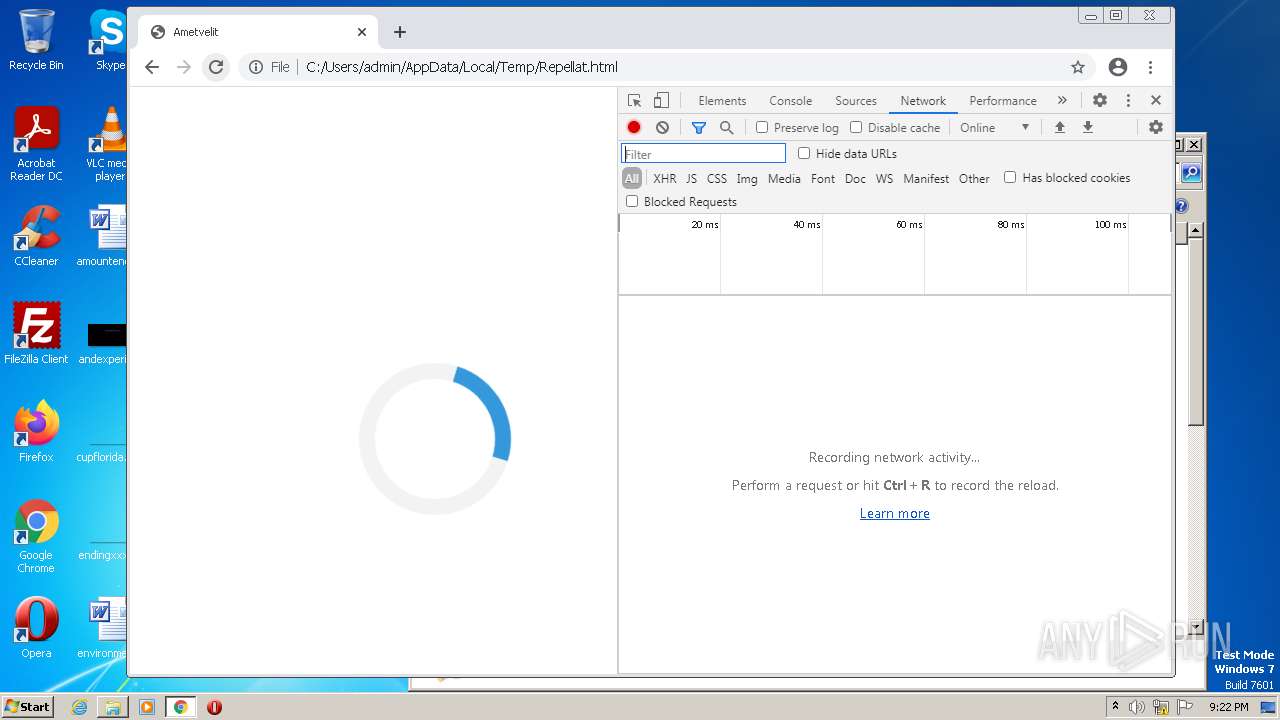Screen dimensions: 1280x720
Task: Filter requests by XHR
Action: (665, 179)
